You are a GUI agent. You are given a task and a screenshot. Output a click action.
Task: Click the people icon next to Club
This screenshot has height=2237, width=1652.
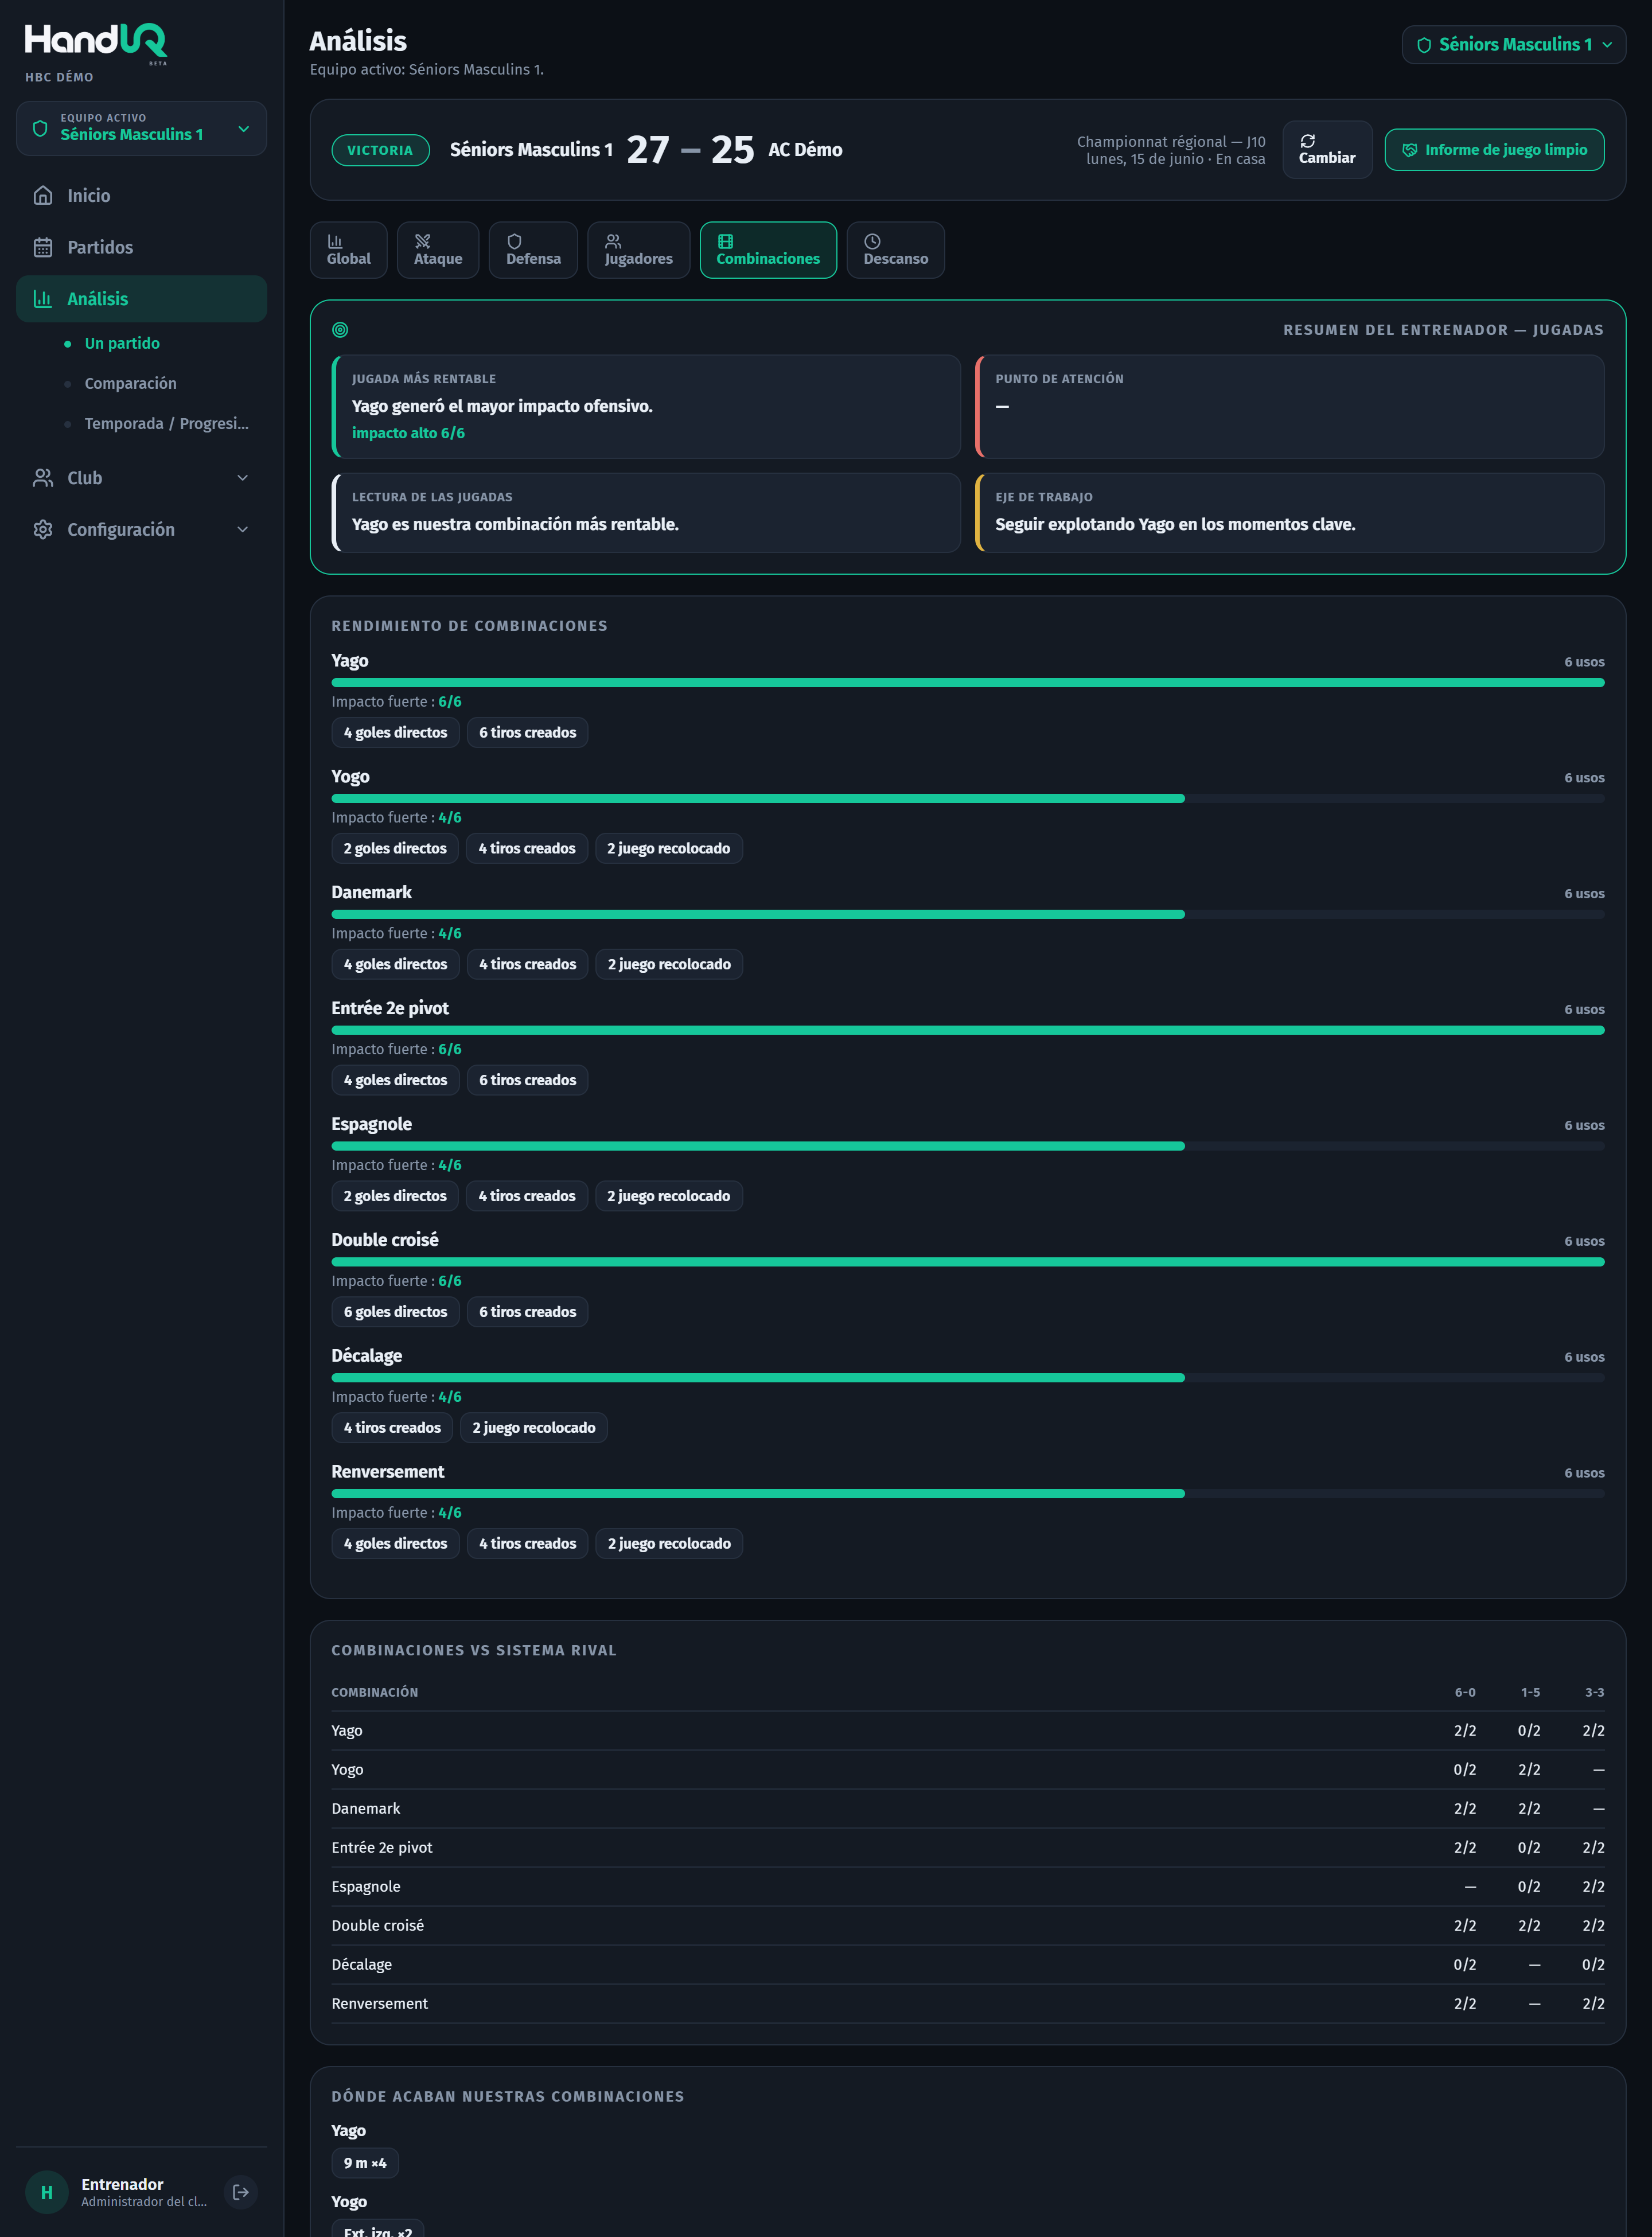[42, 478]
